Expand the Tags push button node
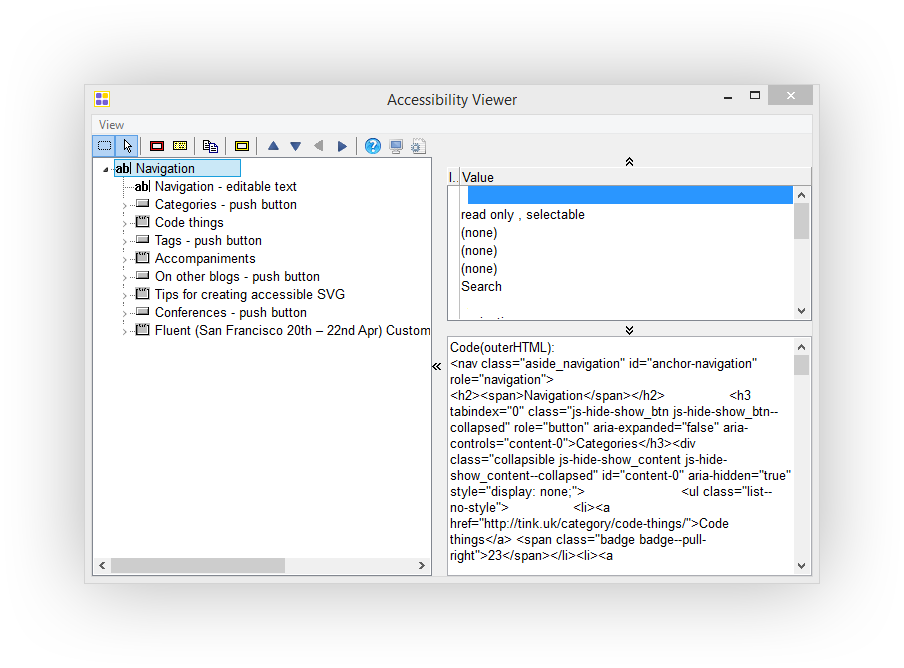 click(124, 241)
